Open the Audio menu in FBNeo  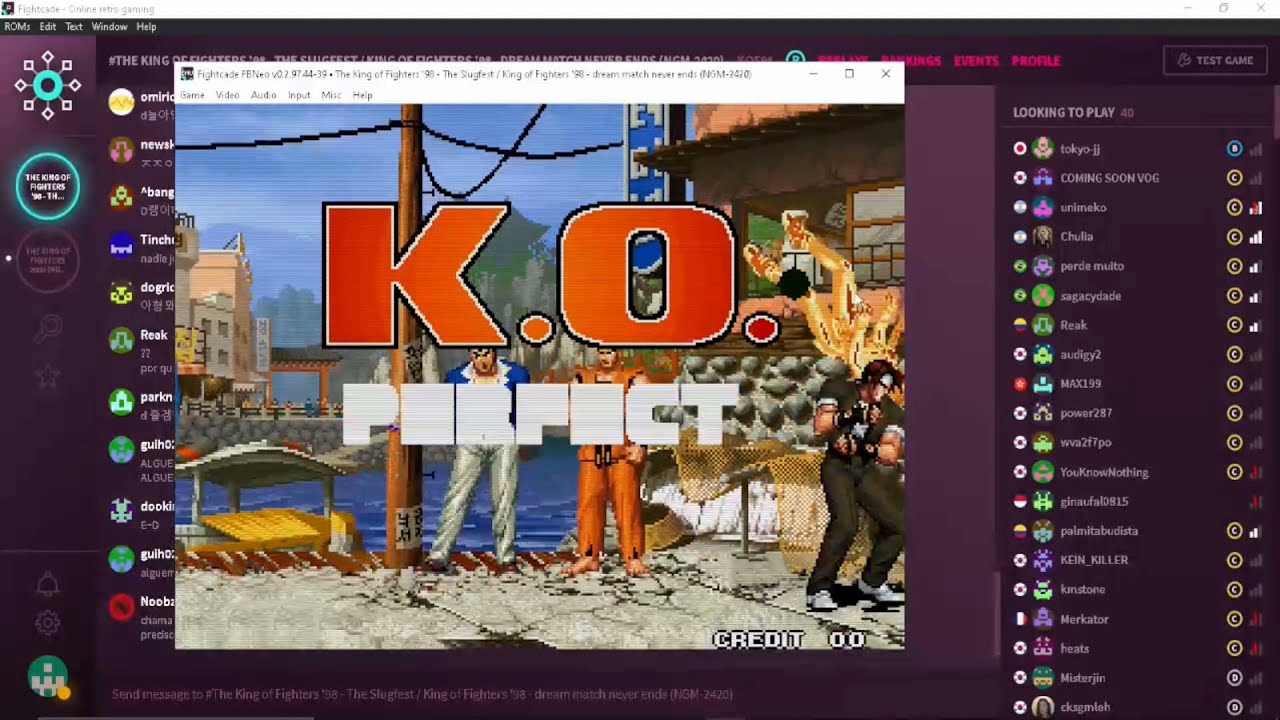coord(263,95)
